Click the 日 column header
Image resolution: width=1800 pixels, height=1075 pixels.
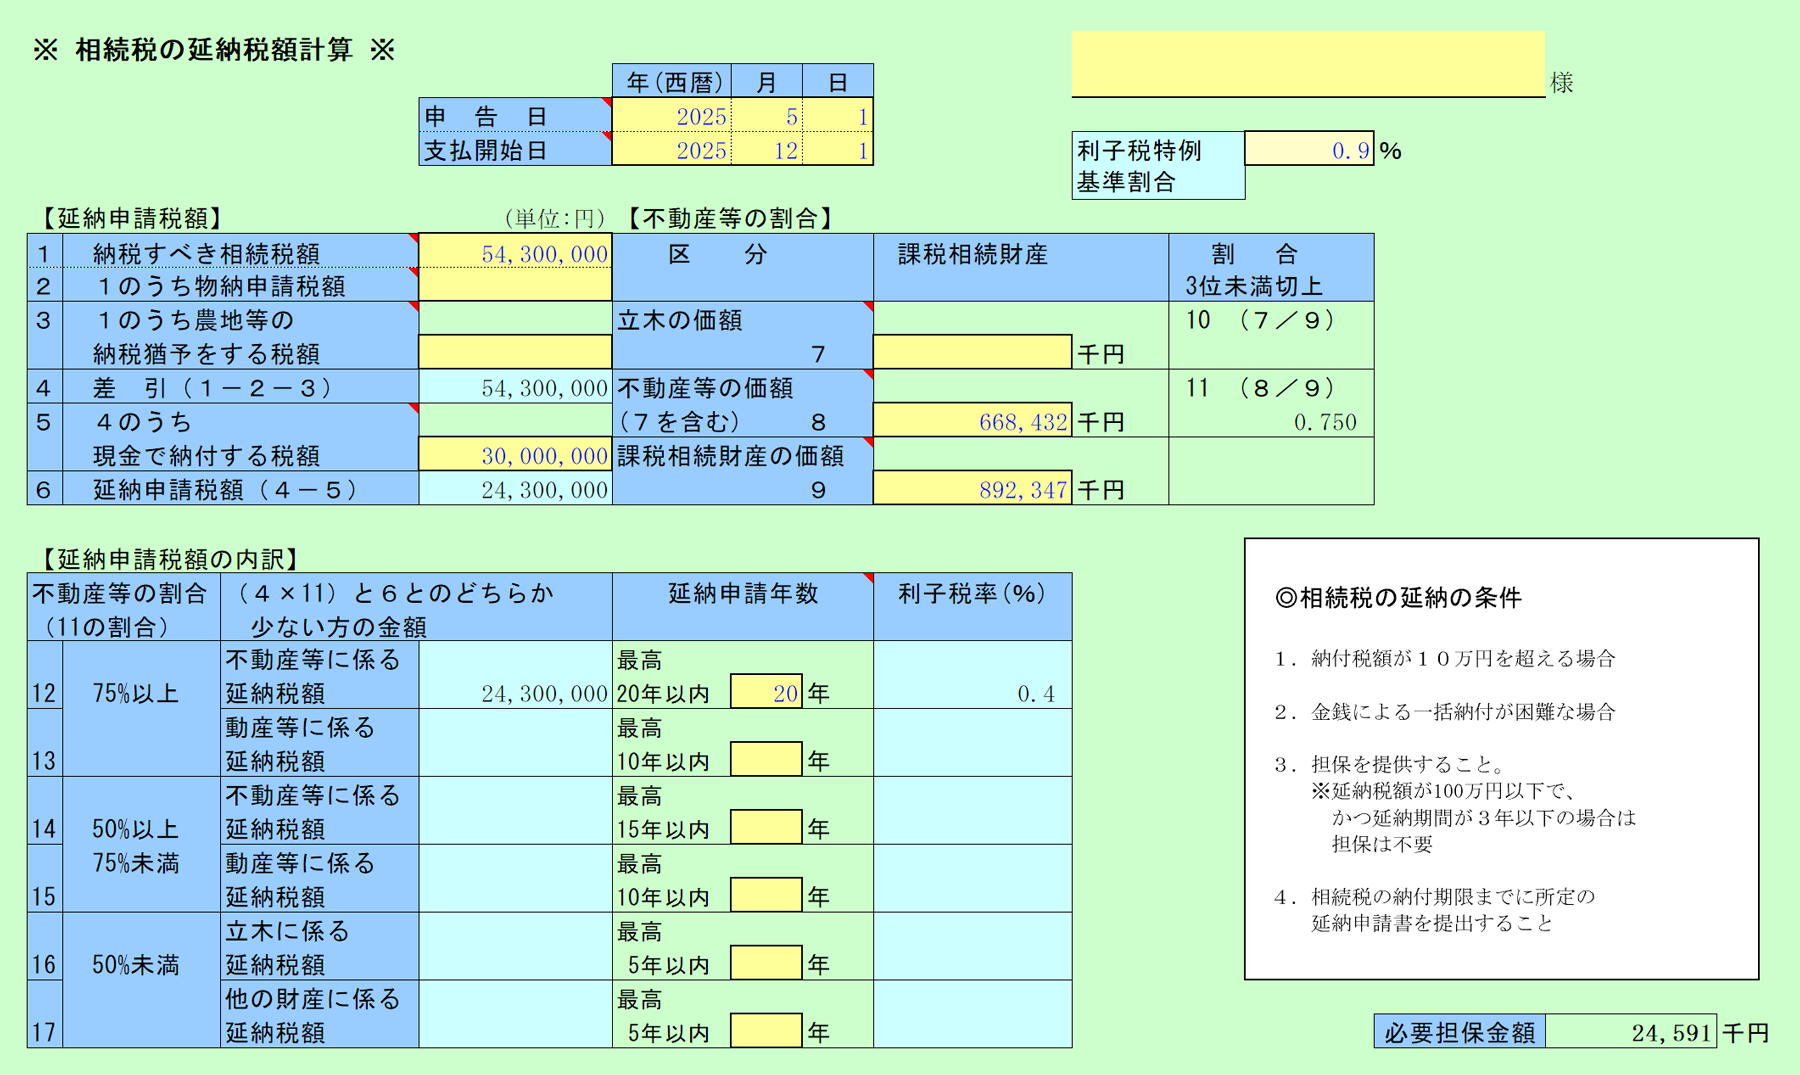838,81
